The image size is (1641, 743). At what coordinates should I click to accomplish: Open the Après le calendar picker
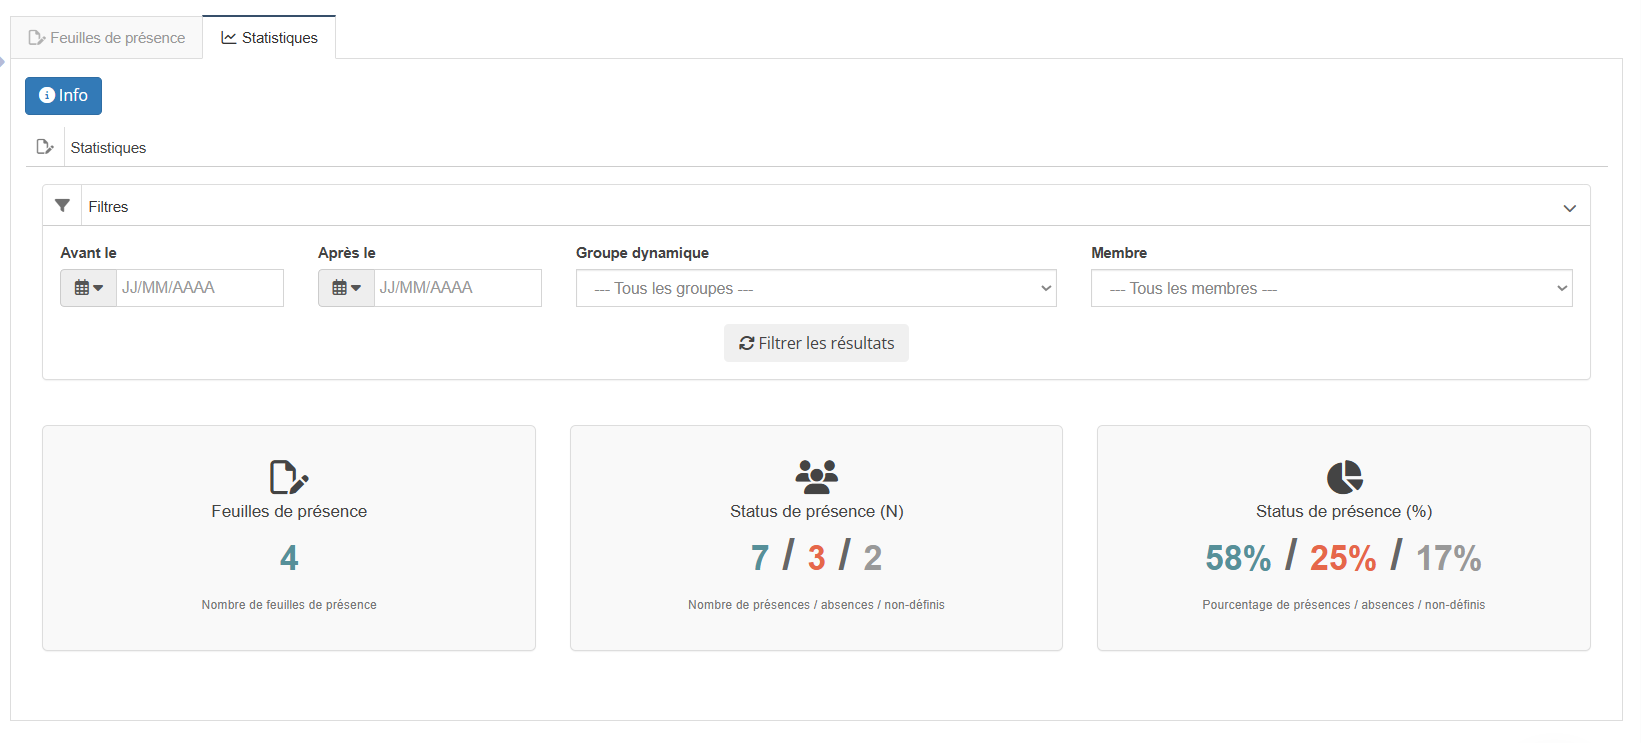pos(346,288)
